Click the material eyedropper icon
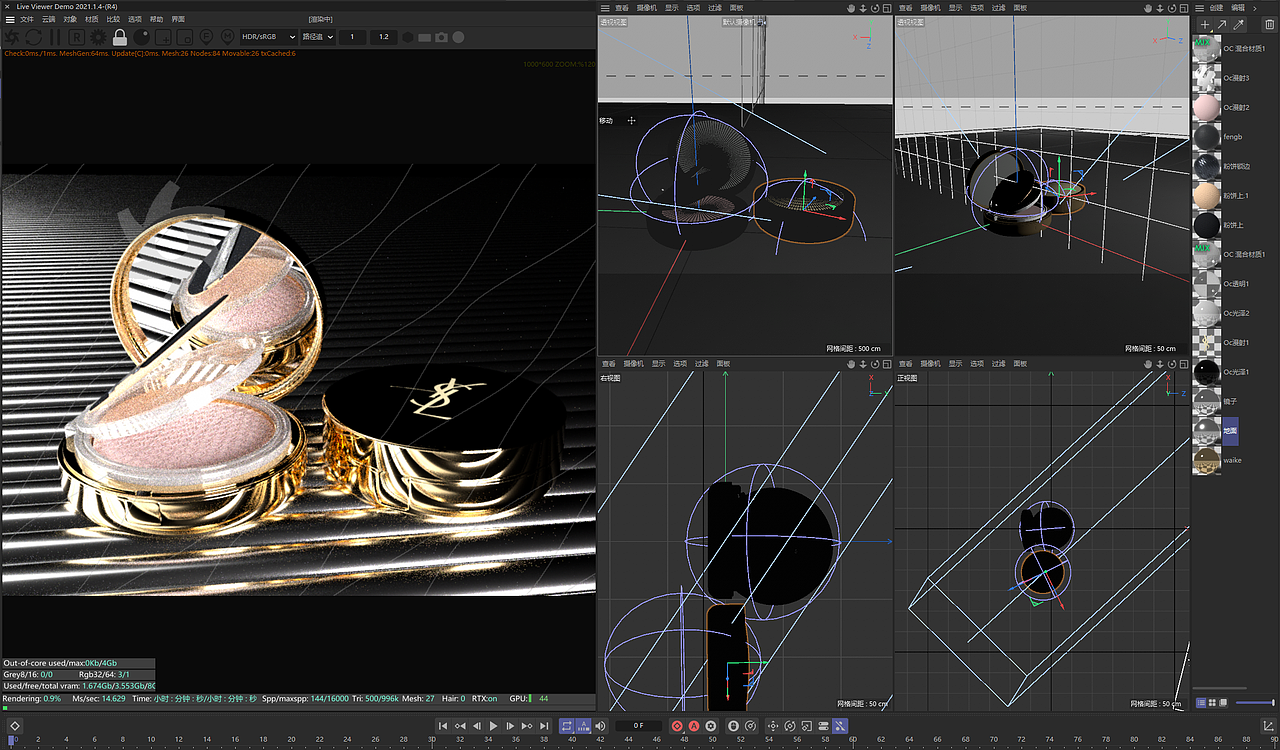1280x750 pixels. (1238, 24)
